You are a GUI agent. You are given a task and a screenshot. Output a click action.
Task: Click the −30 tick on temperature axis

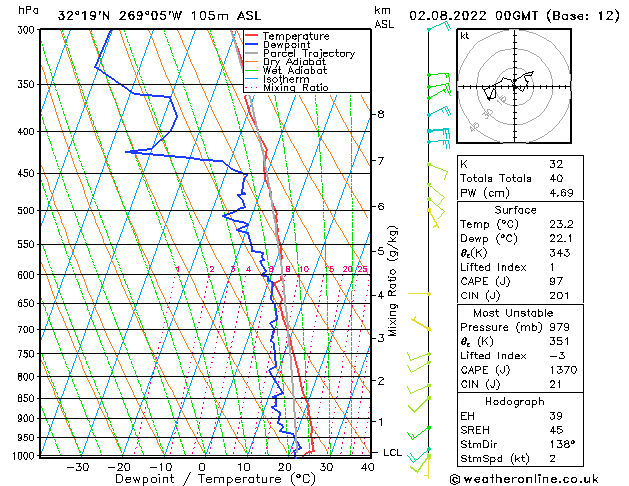coord(78,467)
